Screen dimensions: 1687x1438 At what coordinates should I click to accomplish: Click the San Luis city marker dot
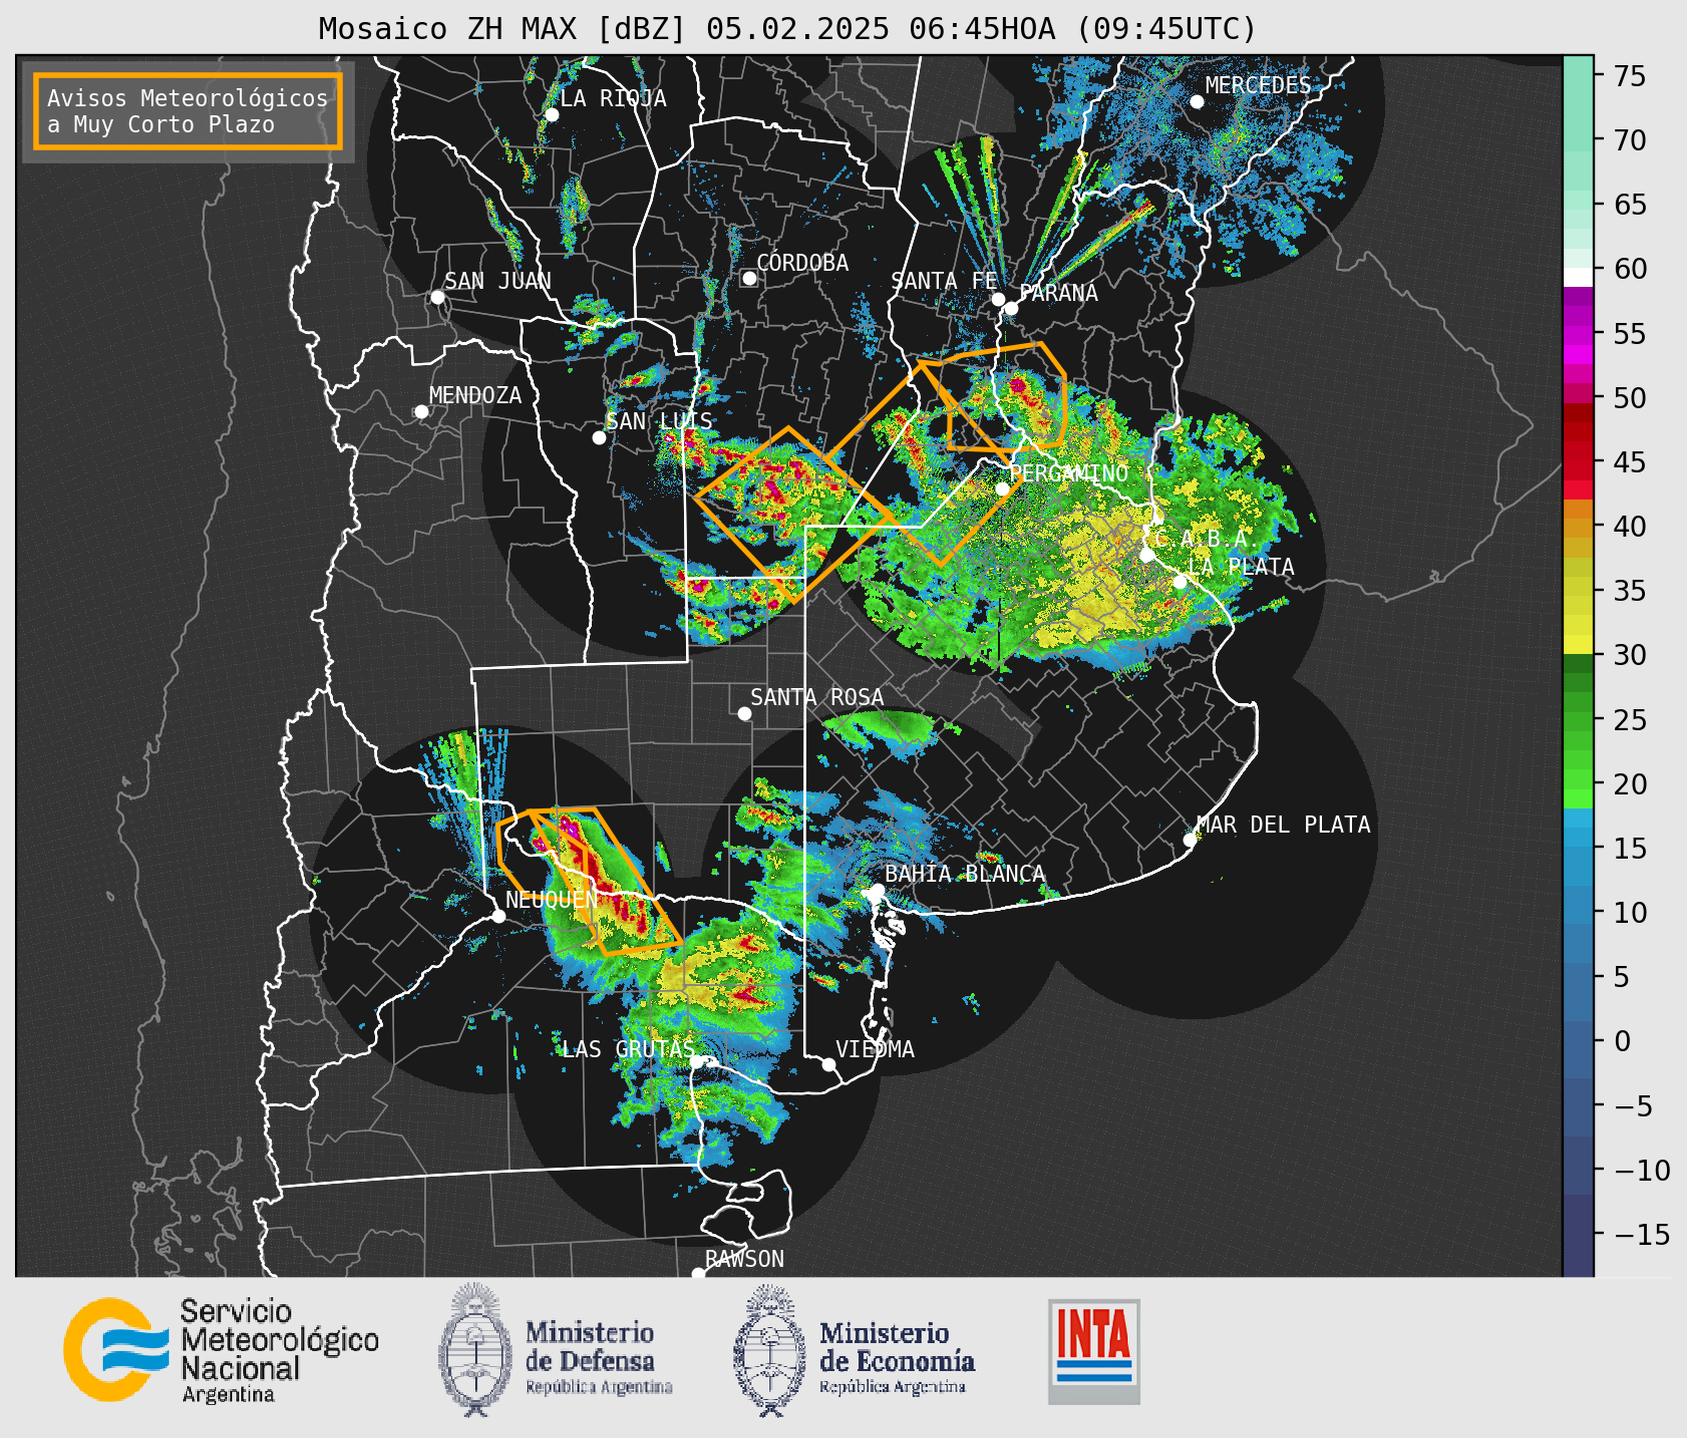pos(599,438)
